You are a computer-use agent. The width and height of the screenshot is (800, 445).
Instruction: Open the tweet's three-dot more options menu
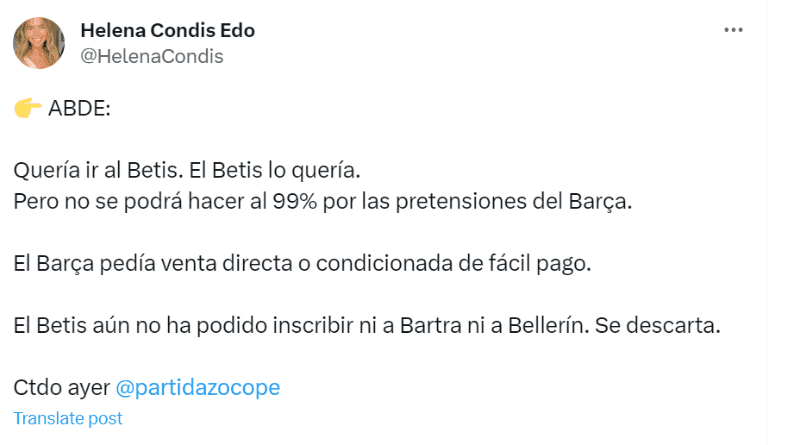pyautogui.click(x=734, y=31)
